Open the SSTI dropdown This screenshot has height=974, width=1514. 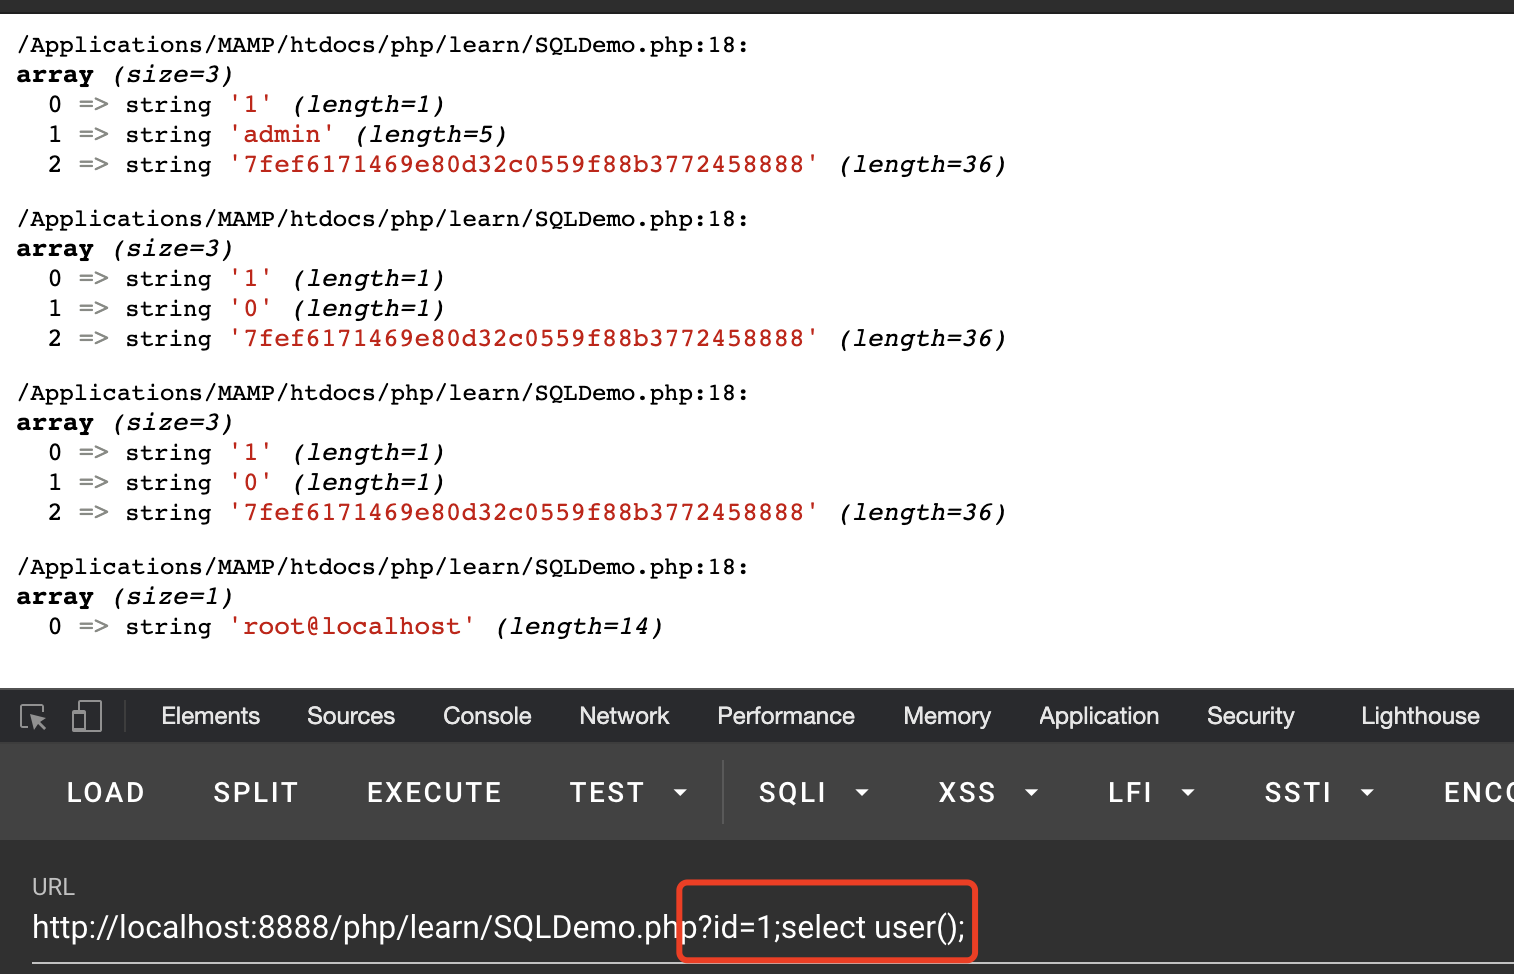1320,792
